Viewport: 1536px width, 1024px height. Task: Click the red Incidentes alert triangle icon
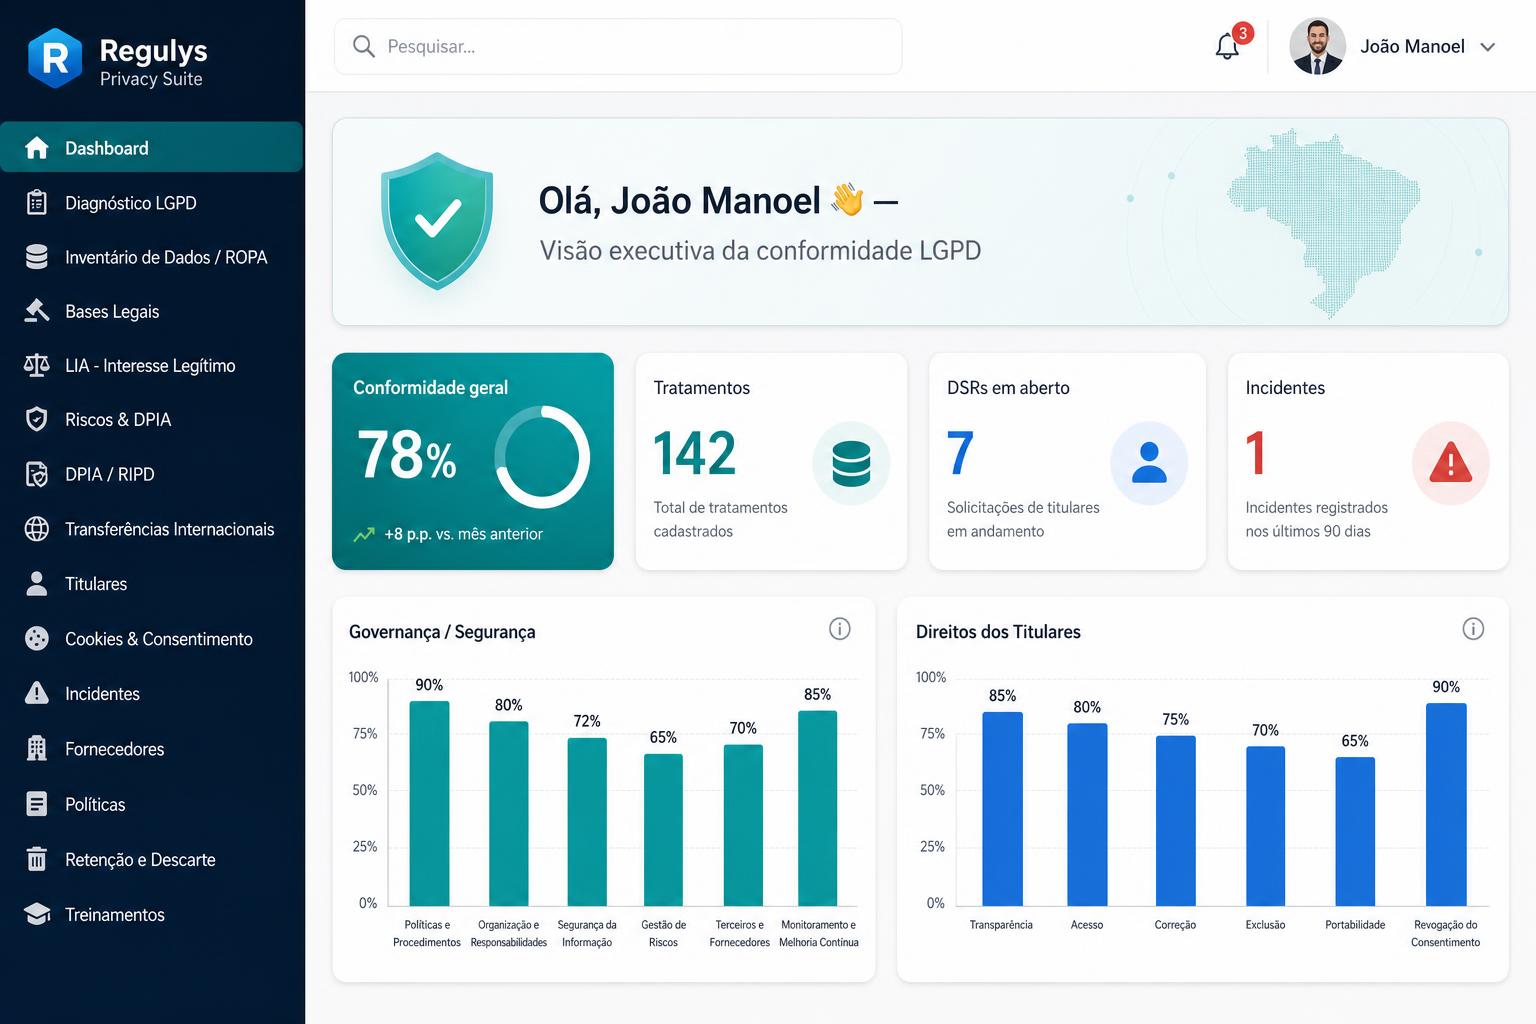coord(1450,463)
